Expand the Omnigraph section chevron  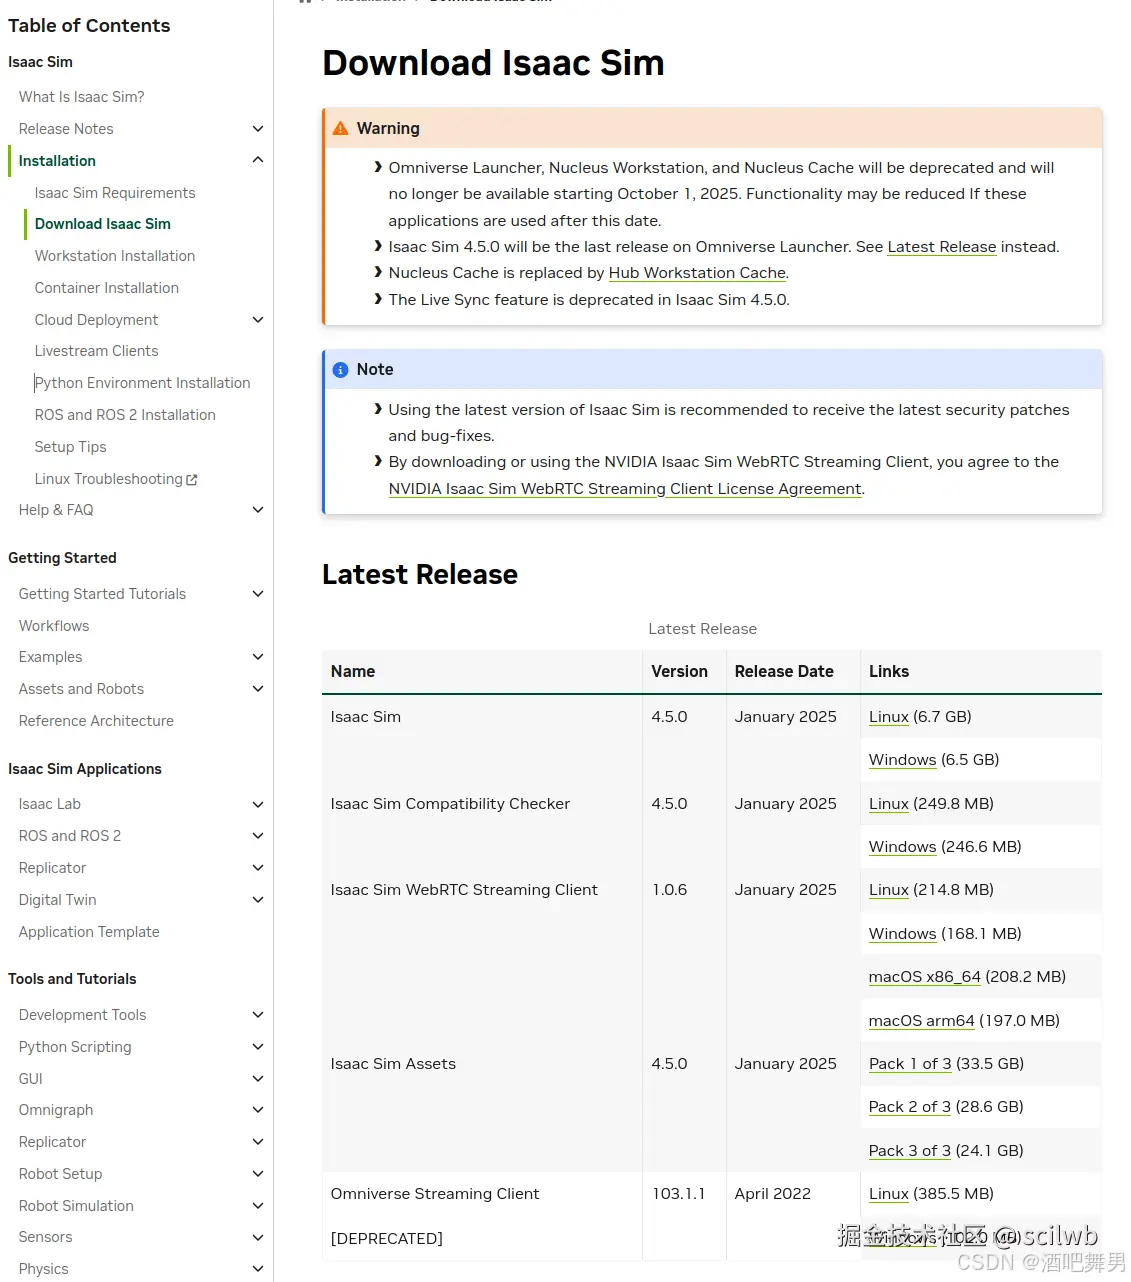pyautogui.click(x=258, y=1110)
